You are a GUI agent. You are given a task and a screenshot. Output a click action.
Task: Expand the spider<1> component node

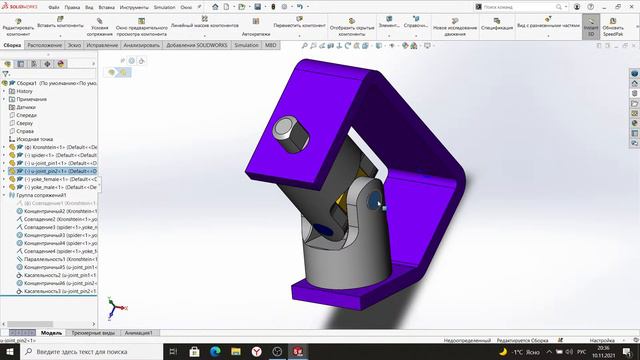pyautogui.click(x=4, y=155)
